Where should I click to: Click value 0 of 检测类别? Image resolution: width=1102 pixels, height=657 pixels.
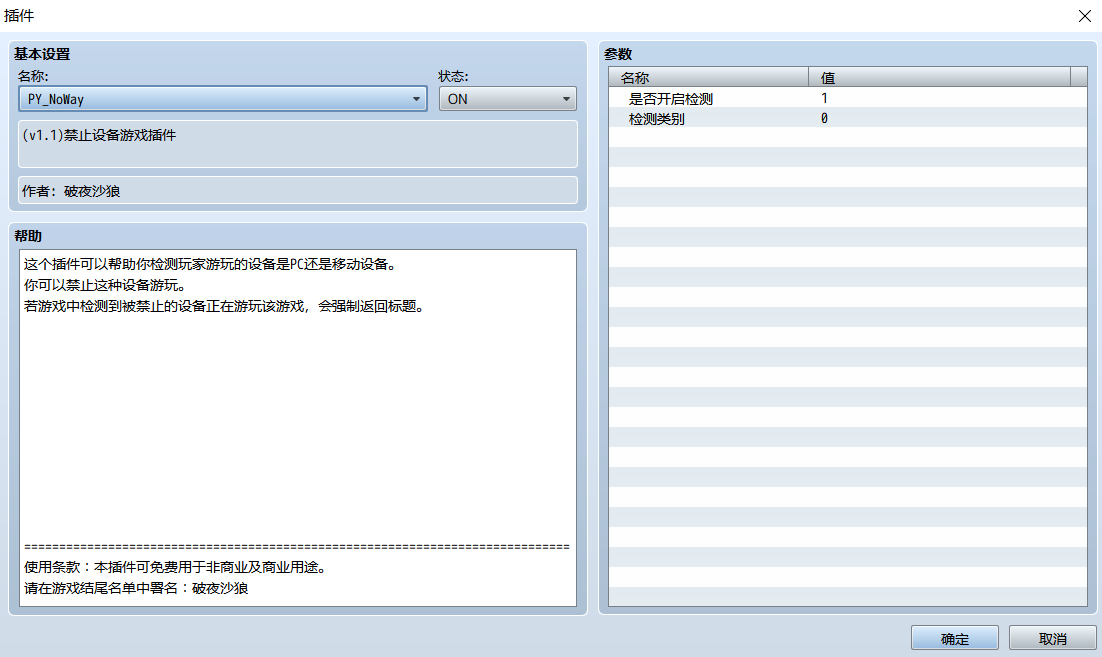click(x=824, y=118)
